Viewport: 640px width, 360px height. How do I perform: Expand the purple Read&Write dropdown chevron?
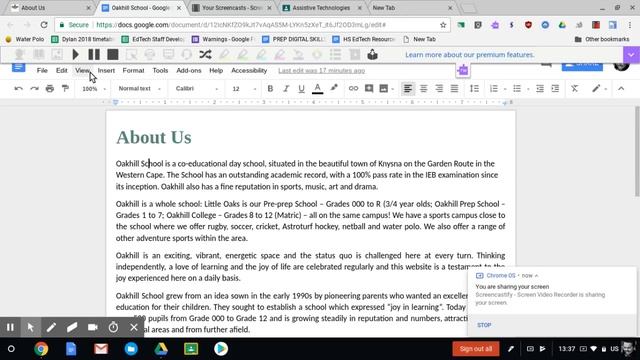(x=631, y=55)
